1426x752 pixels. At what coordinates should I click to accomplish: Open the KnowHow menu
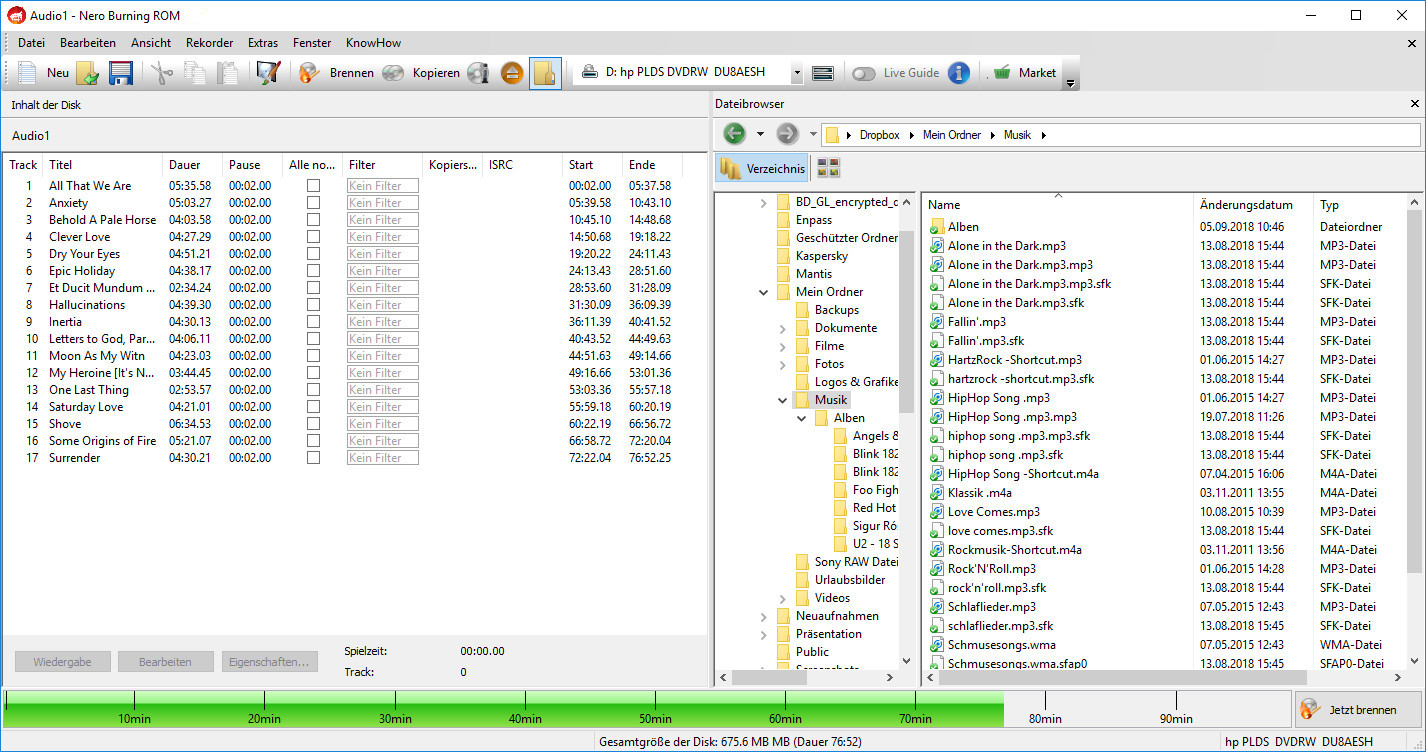click(x=373, y=43)
